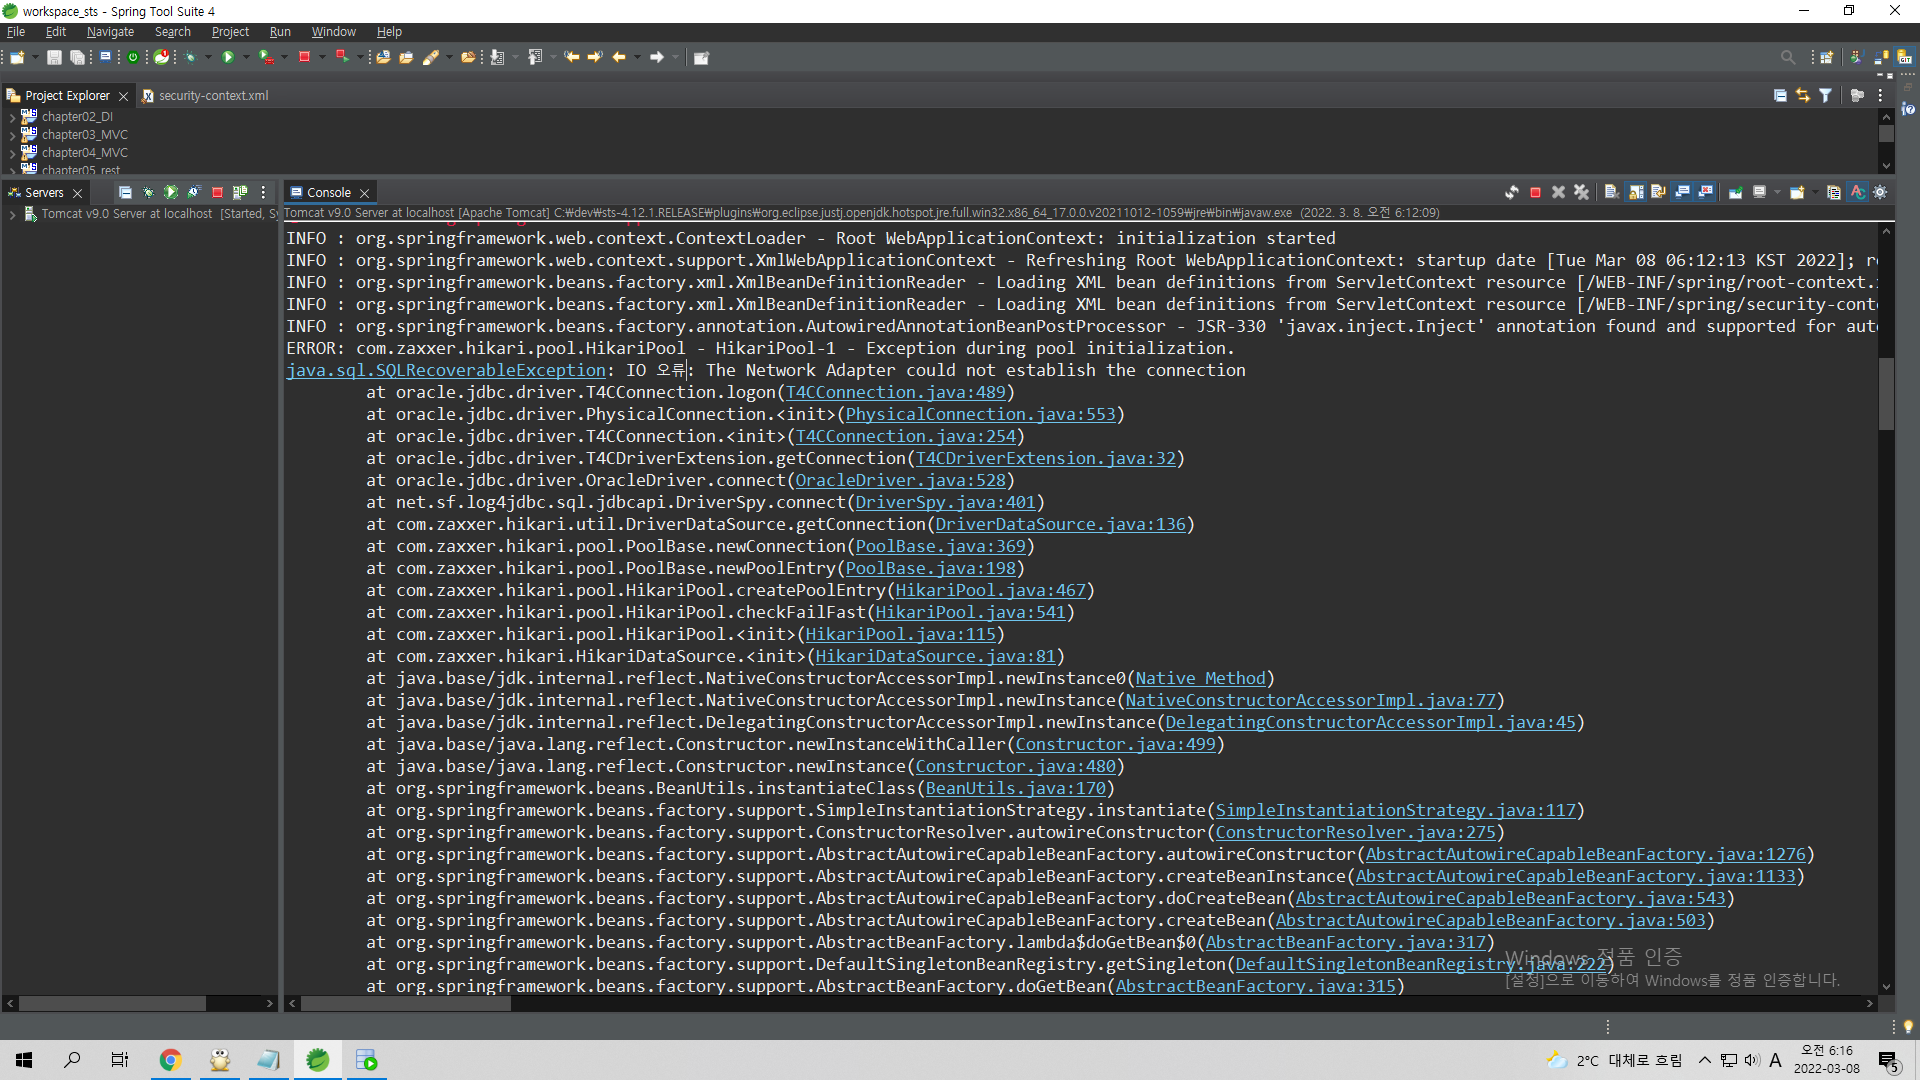This screenshot has width=1920, height=1080.
Task: Terminate the running Tomcat from Console toolbar
Action: [x=1535, y=192]
